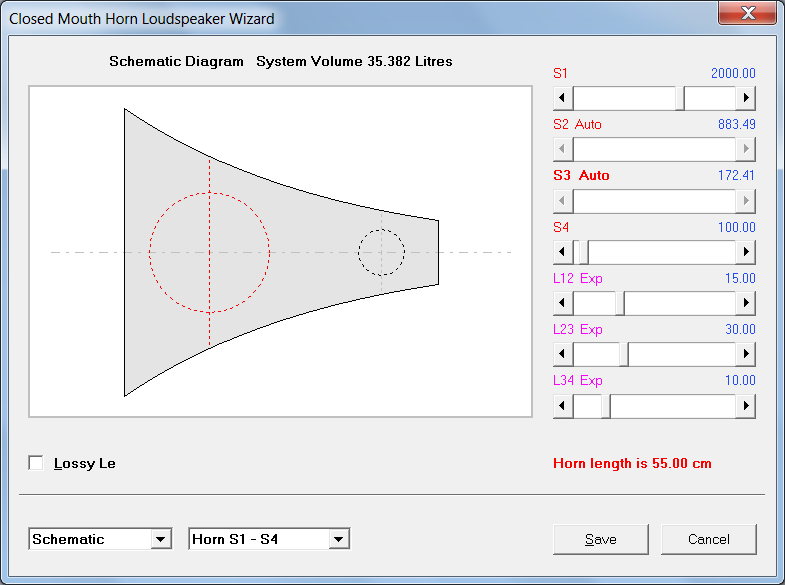
Task: Click the L12 Exp slider left arrow
Action: click(563, 303)
